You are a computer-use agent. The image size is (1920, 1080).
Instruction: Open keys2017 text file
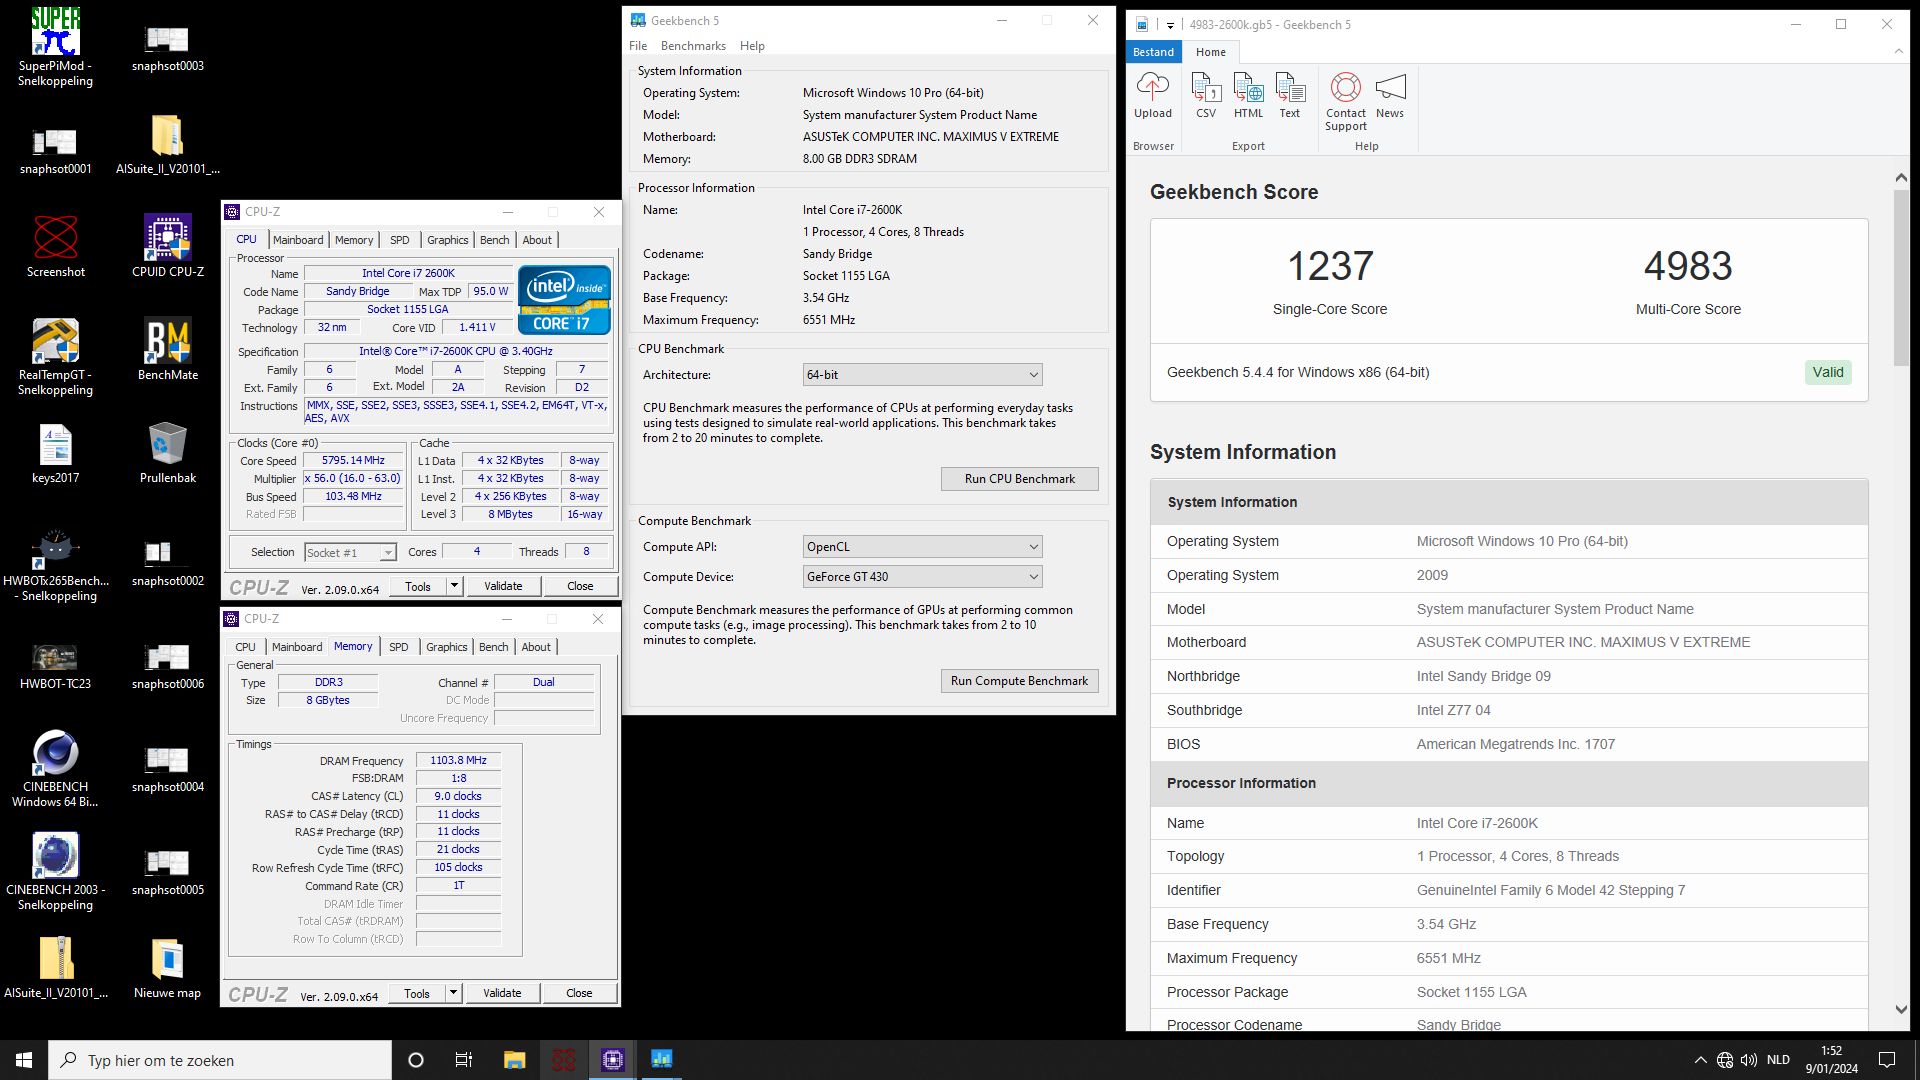[55, 453]
